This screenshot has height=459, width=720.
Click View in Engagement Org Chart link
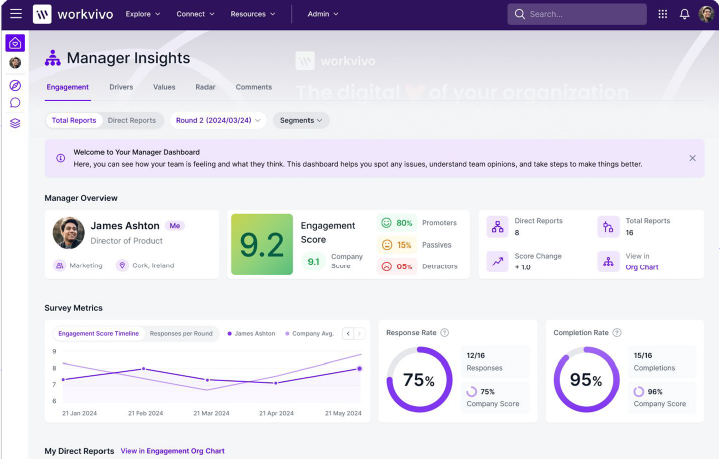coord(173,451)
